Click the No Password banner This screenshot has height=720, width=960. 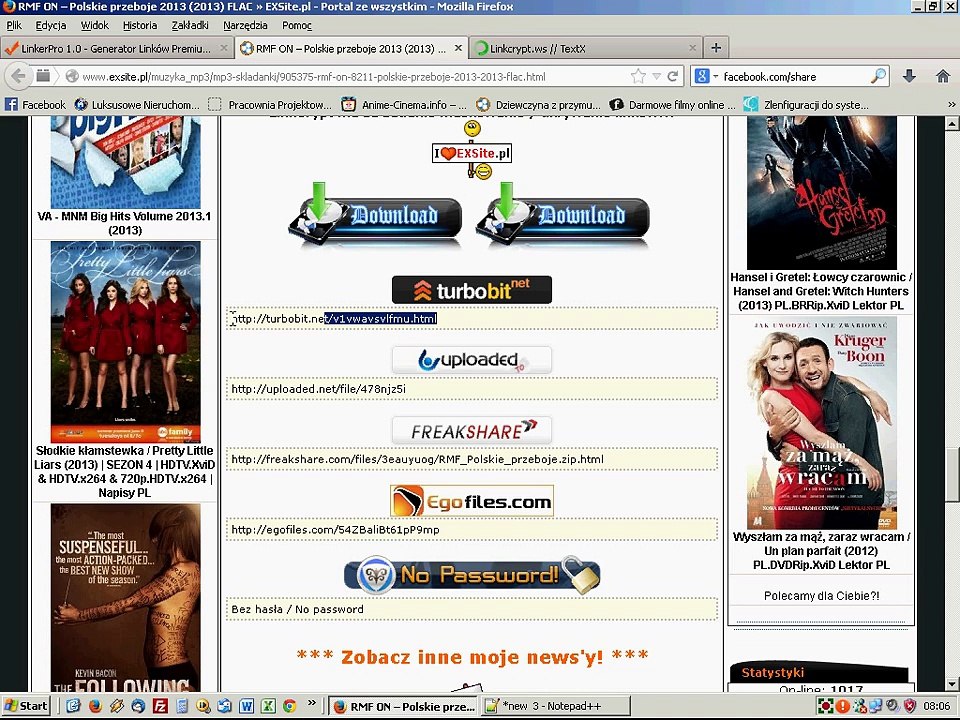coord(471,575)
